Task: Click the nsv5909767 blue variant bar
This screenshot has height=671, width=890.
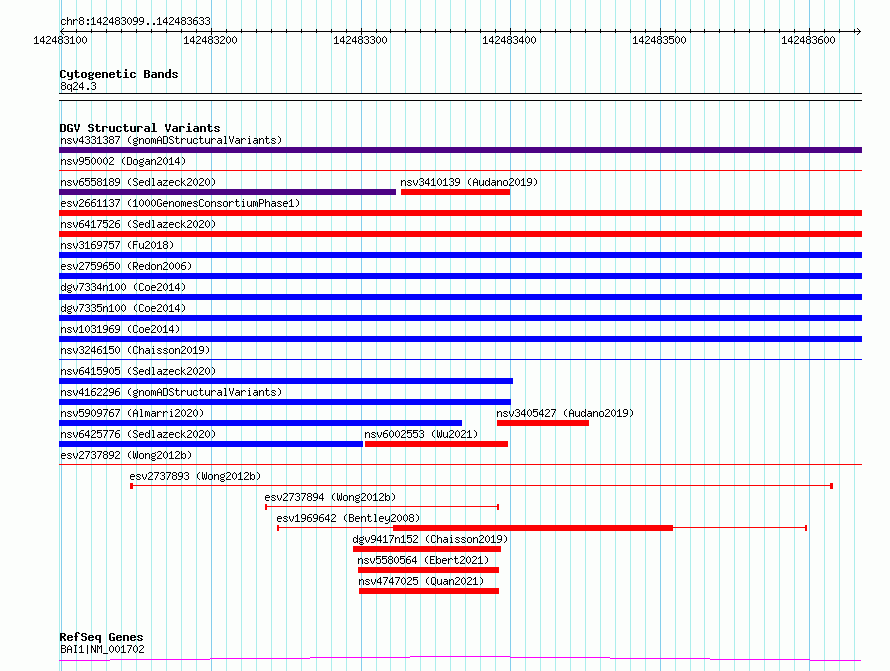Action: click(261, 423)
